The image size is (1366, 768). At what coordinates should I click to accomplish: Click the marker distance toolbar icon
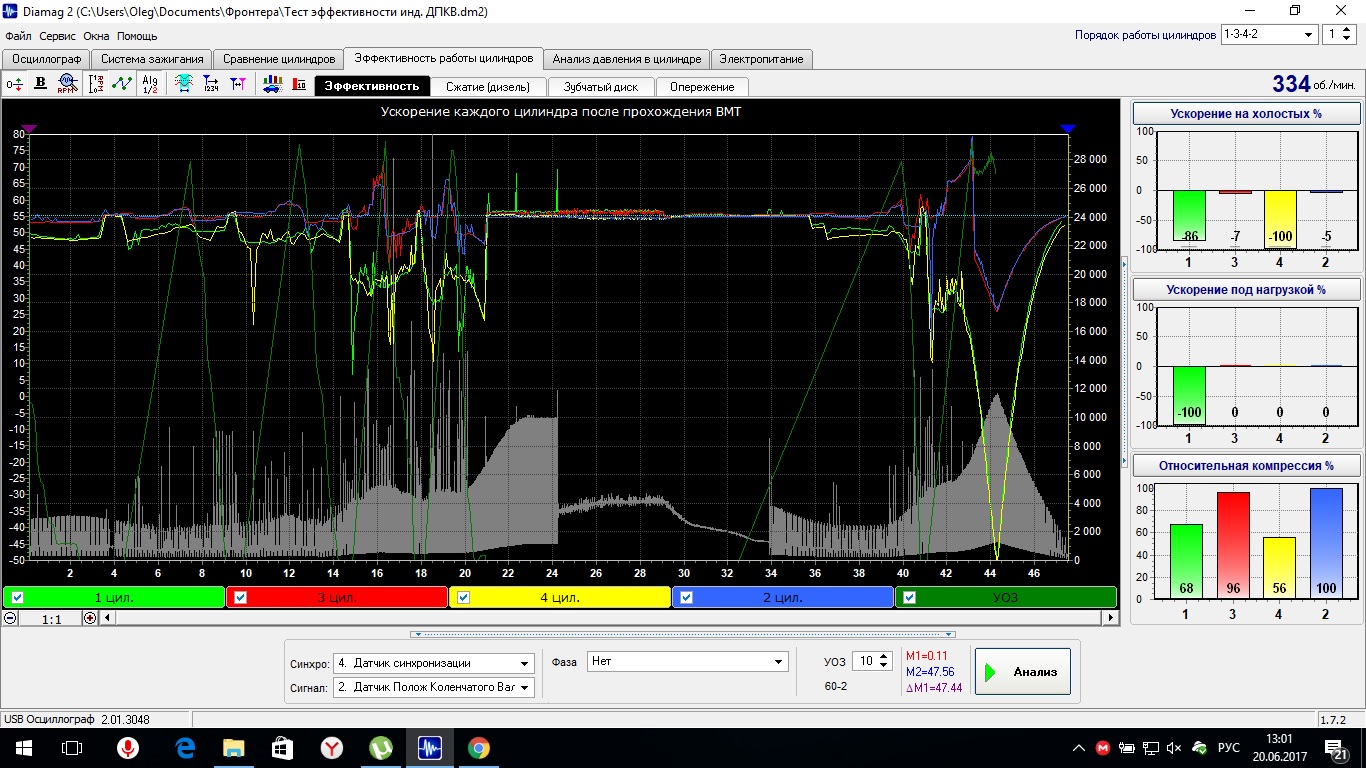(x=238, y=85)
